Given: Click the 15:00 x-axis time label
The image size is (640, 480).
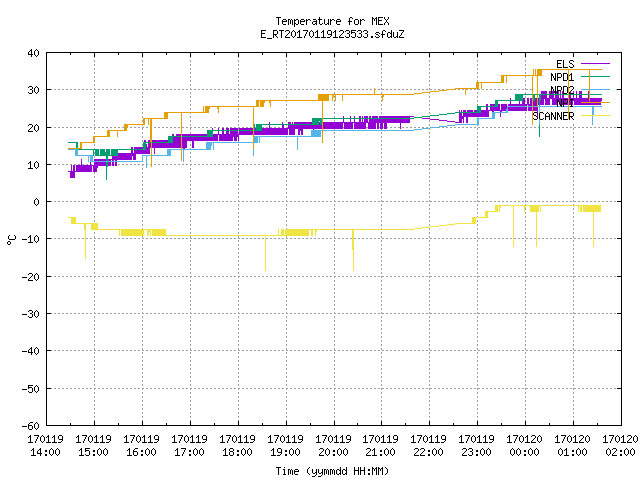Looking at the screenshot, I should click(x=93, y=453).
